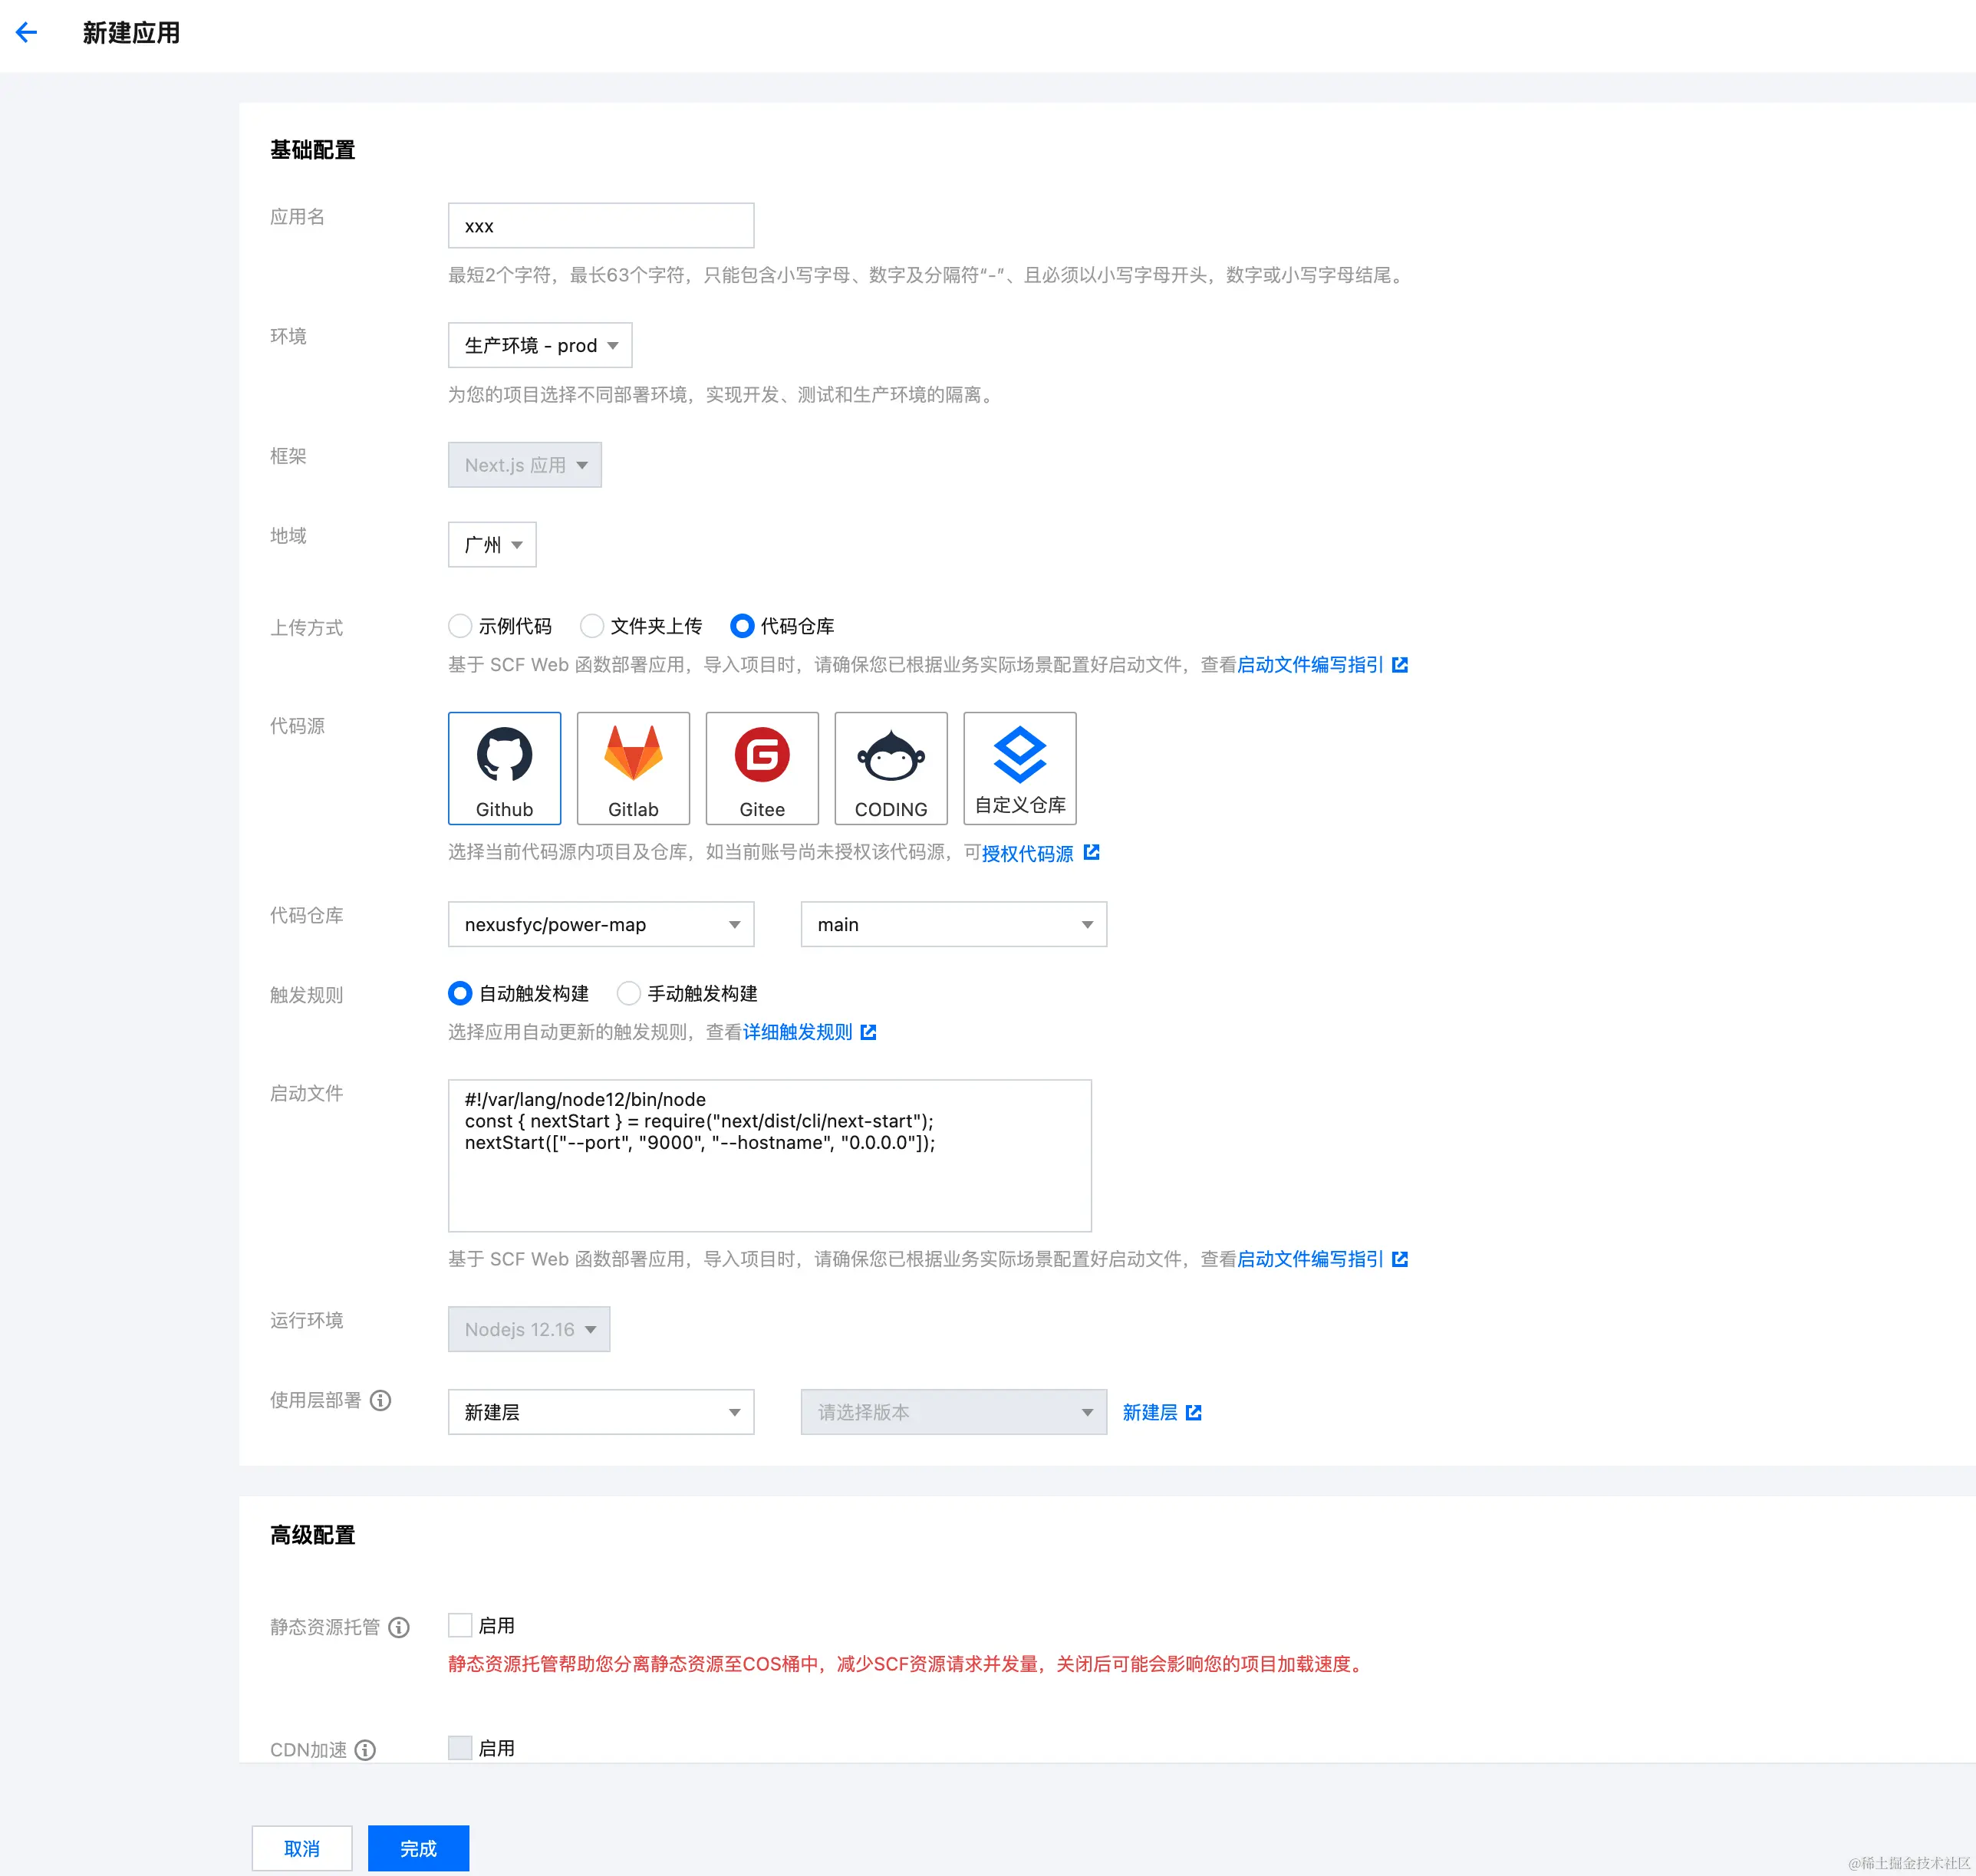Viewport: 1976px width, 1876px height.
Task: Open the 环境 dropdown showing 生产环境 - prod
Action: [539, 345]
